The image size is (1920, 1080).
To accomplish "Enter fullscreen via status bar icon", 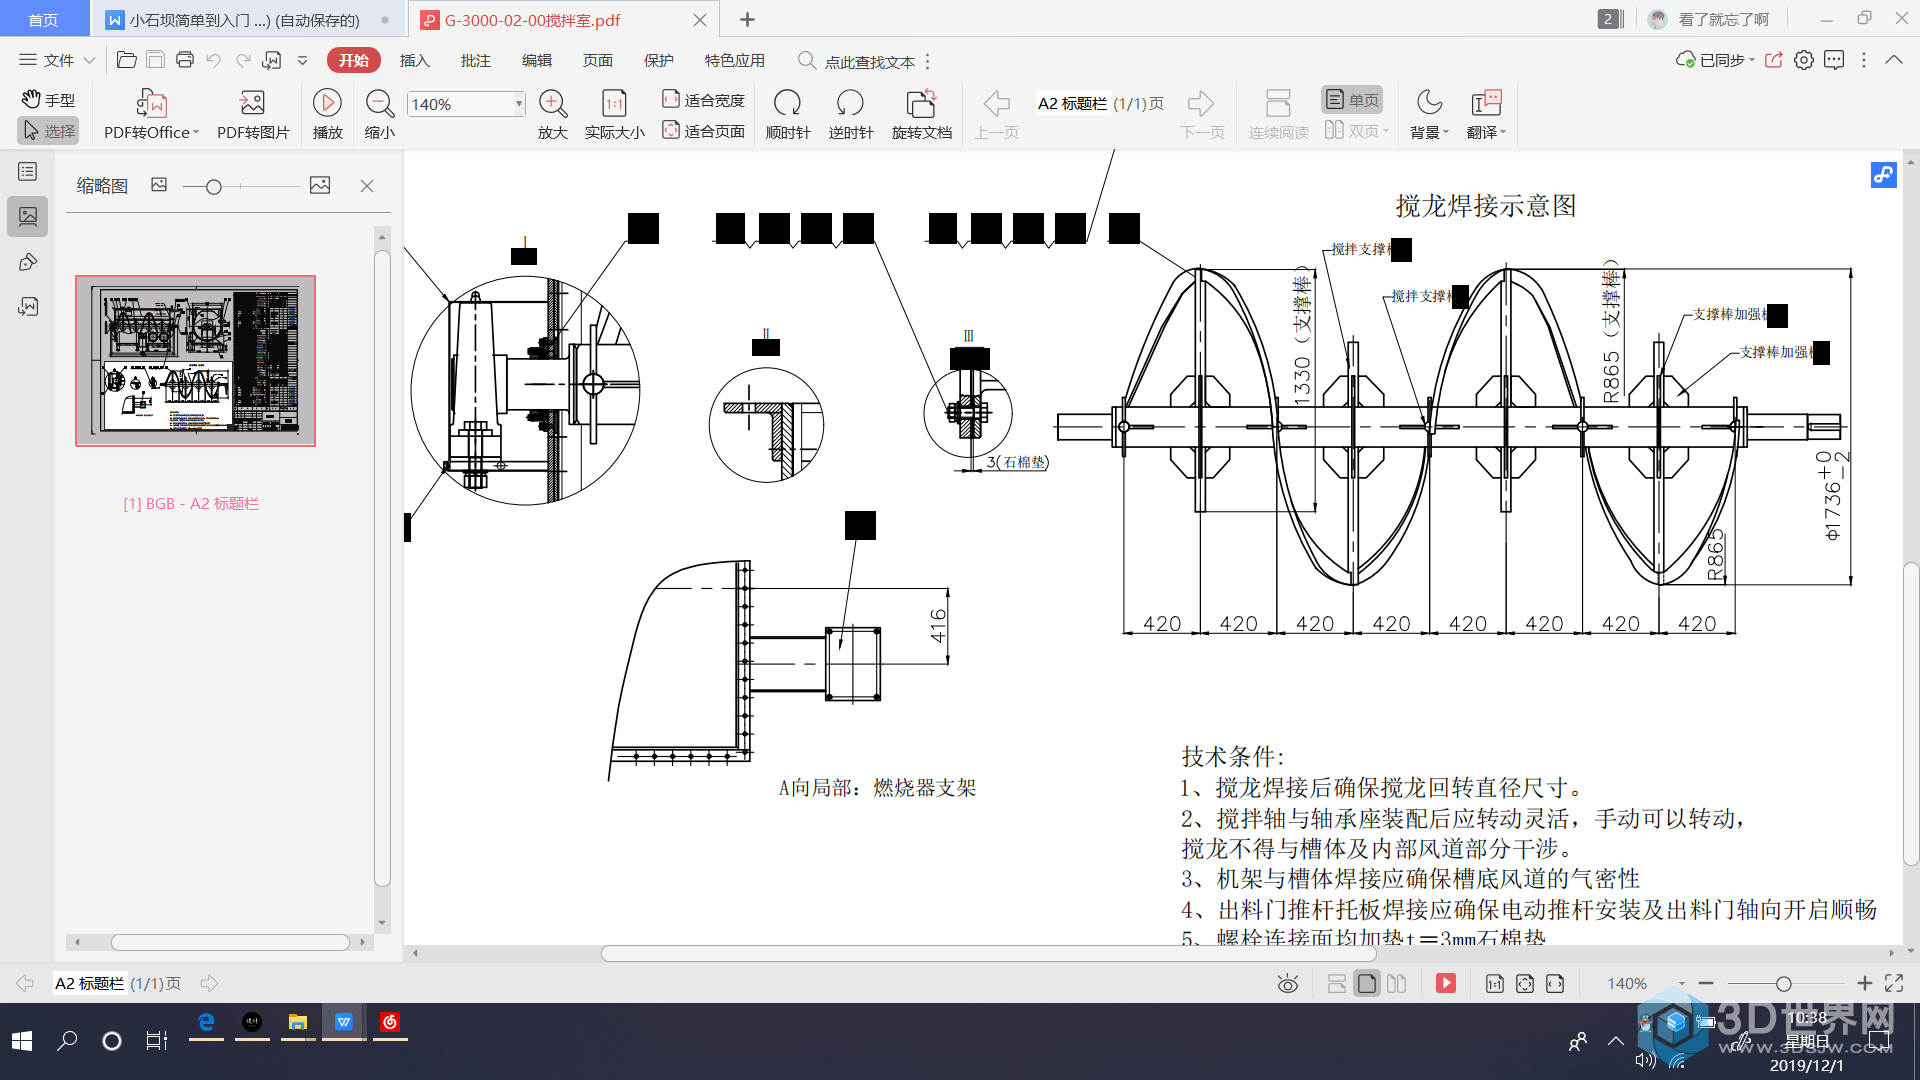I will [1894, 984].
